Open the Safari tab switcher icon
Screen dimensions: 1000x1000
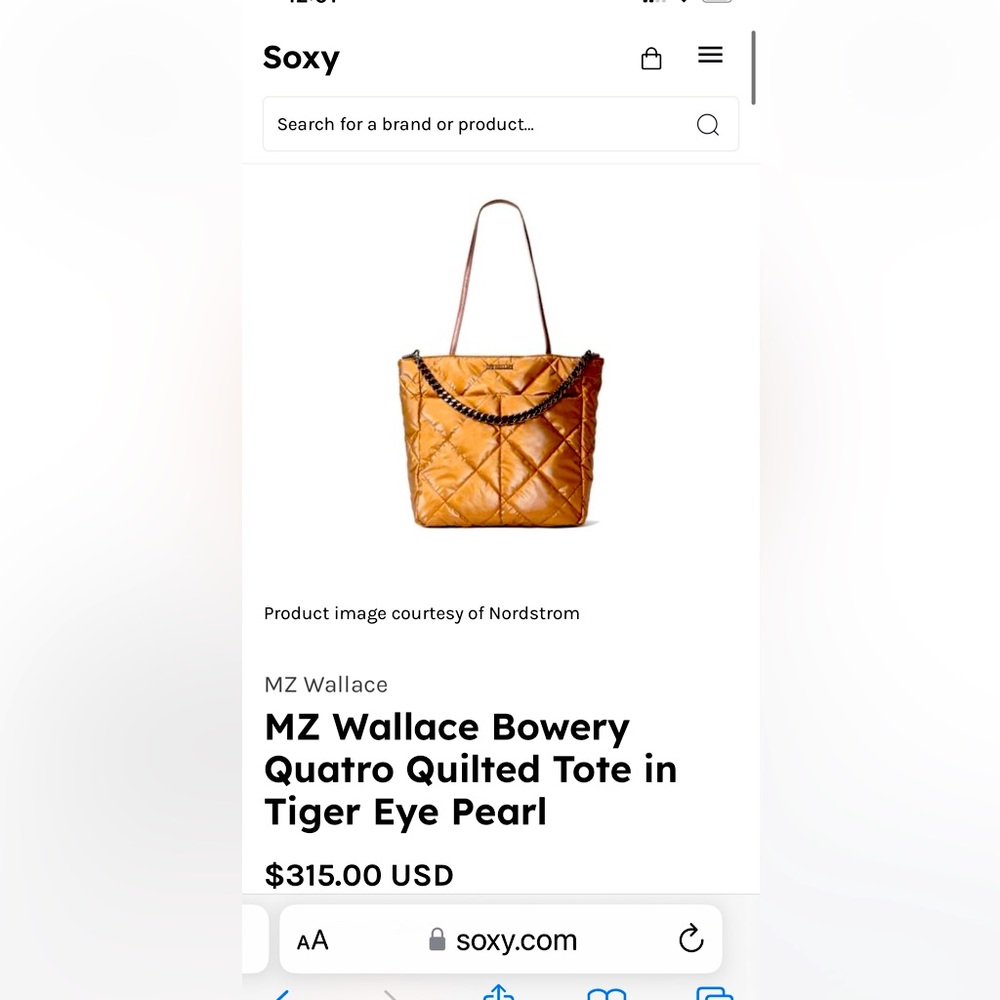tap(714, 995)
